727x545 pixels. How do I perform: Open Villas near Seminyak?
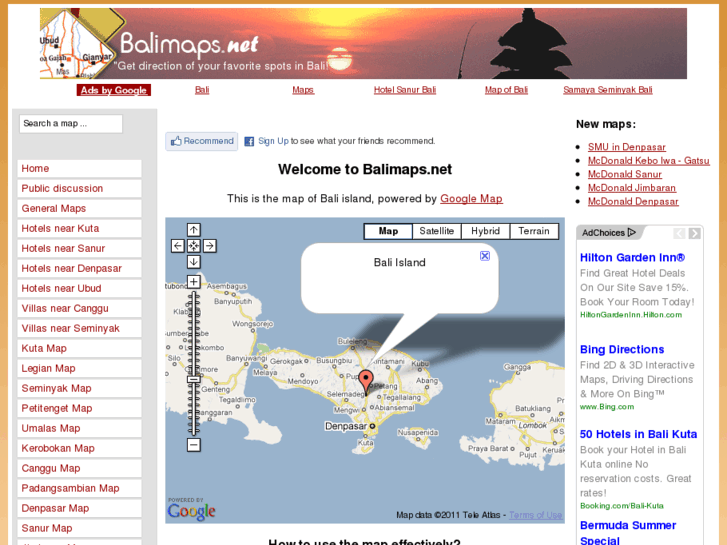tap(79, 328)
